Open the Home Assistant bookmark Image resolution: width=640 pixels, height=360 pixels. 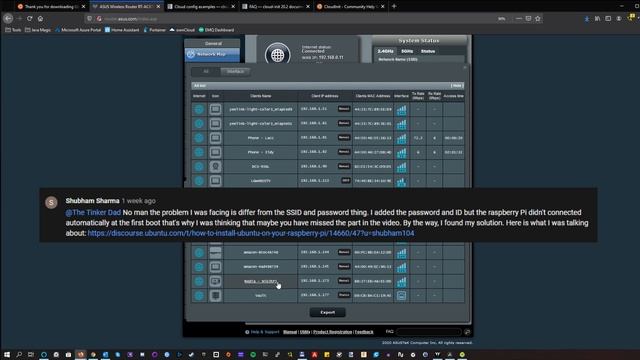tap(122, 30)
